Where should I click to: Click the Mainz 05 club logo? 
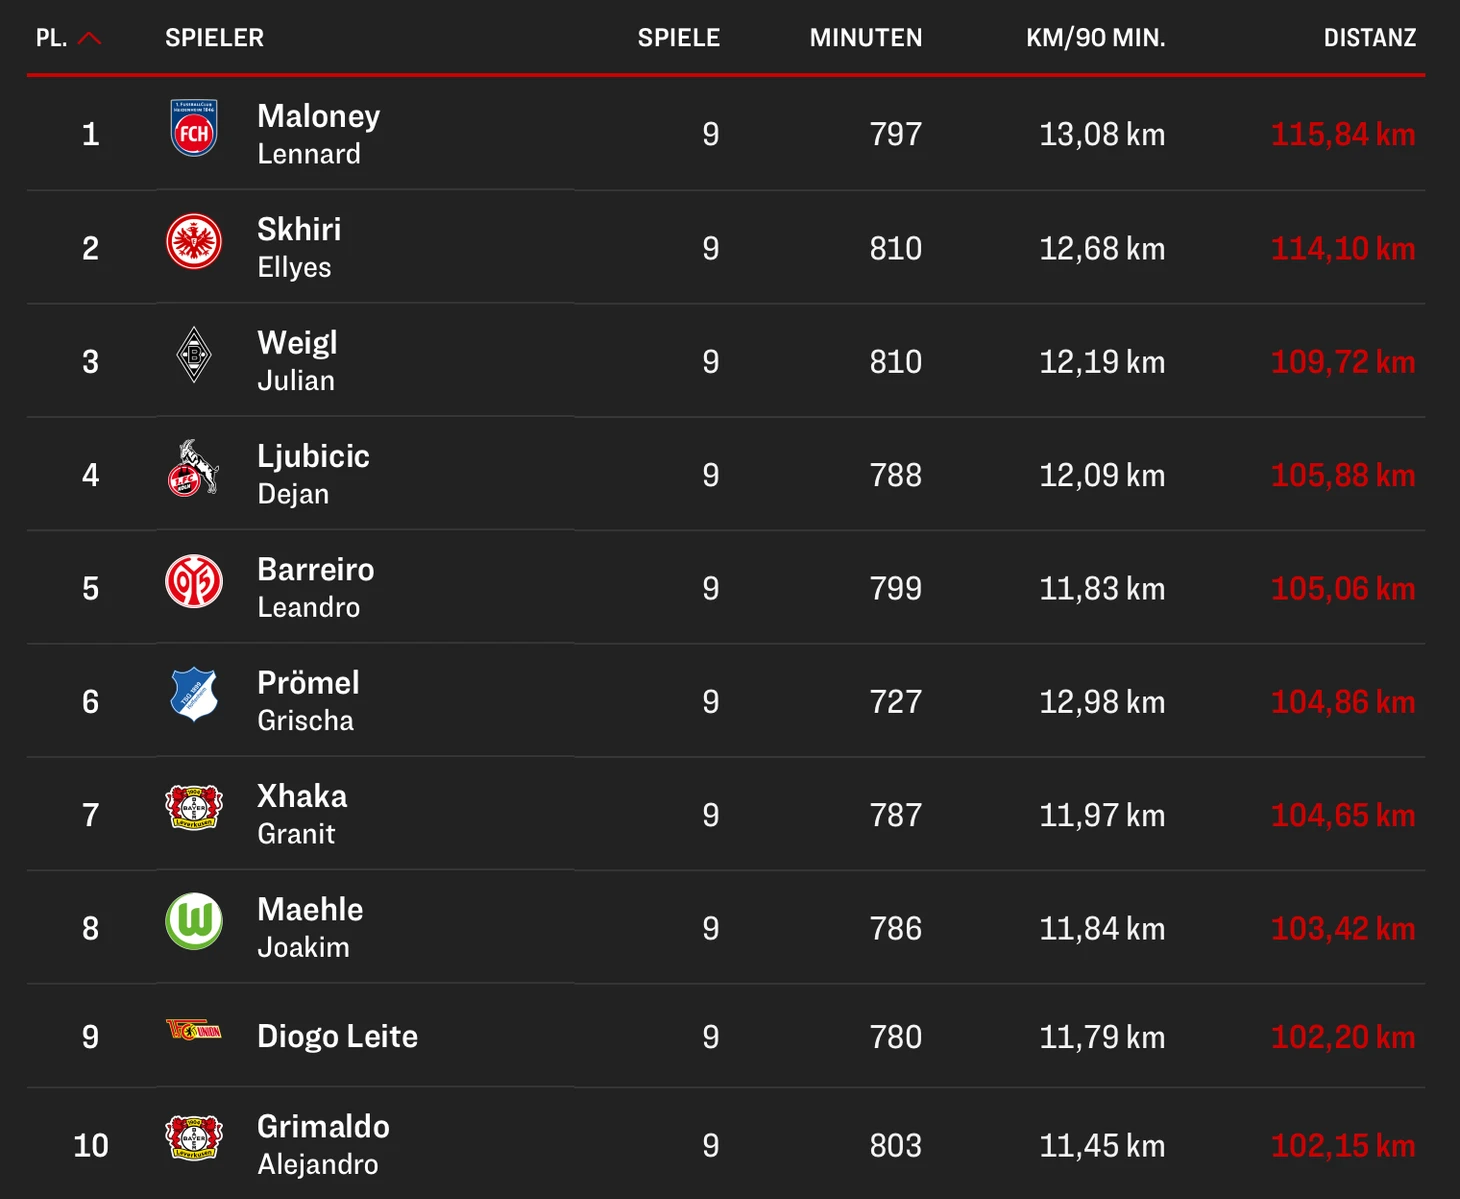[194, 582]
